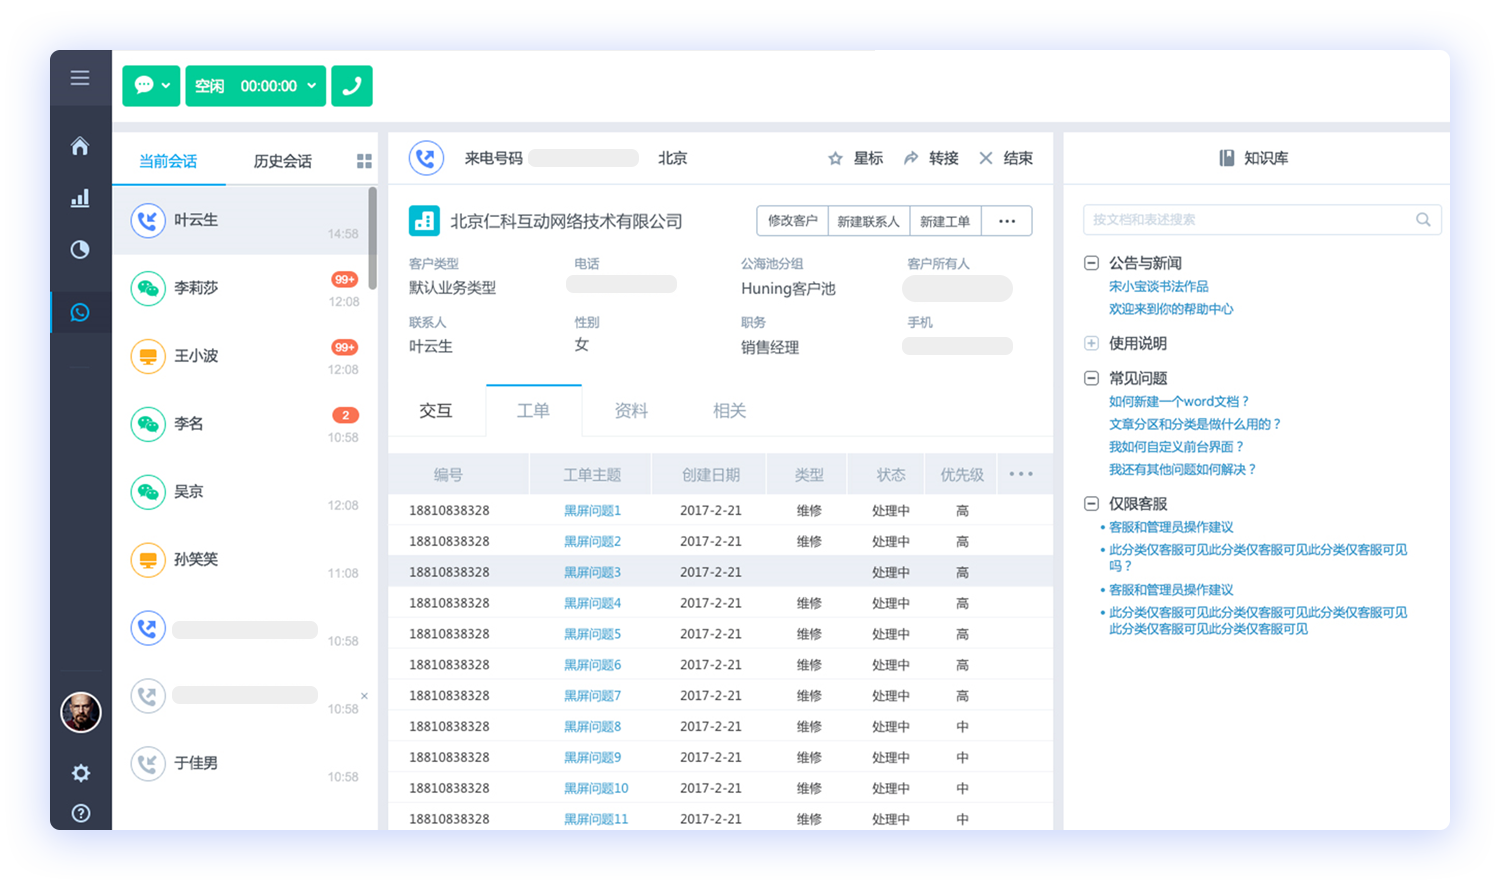Select the 状态 column header

click(890, 475)
